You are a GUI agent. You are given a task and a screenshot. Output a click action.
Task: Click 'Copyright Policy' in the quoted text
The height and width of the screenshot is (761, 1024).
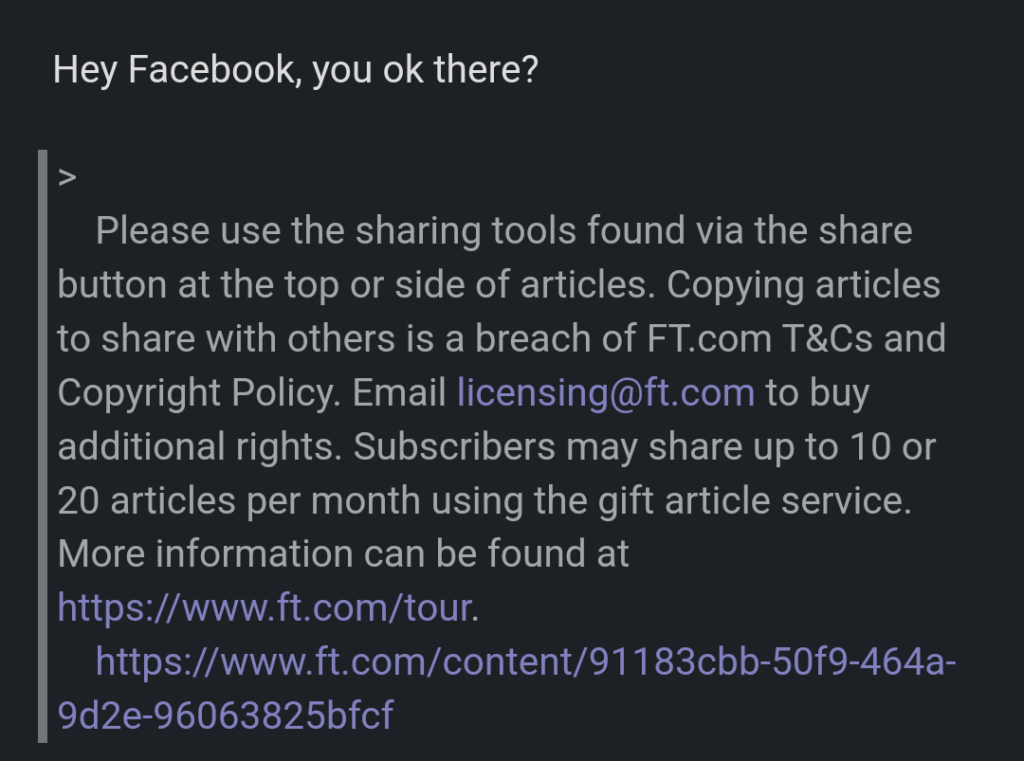click(194, 393)
